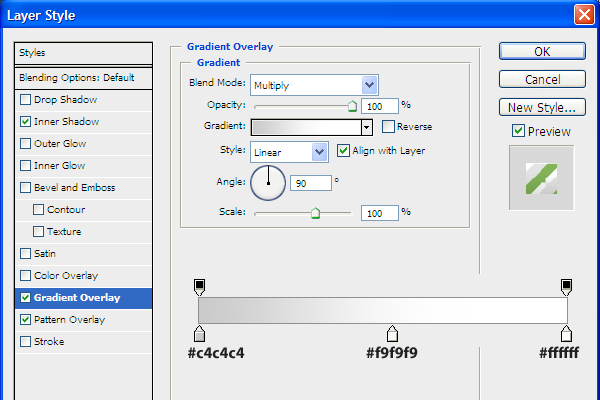The width and height of the screenshot is (600, 400).
Task: Open the Blend Mode dropdown
Action: (x=314, y=85)
